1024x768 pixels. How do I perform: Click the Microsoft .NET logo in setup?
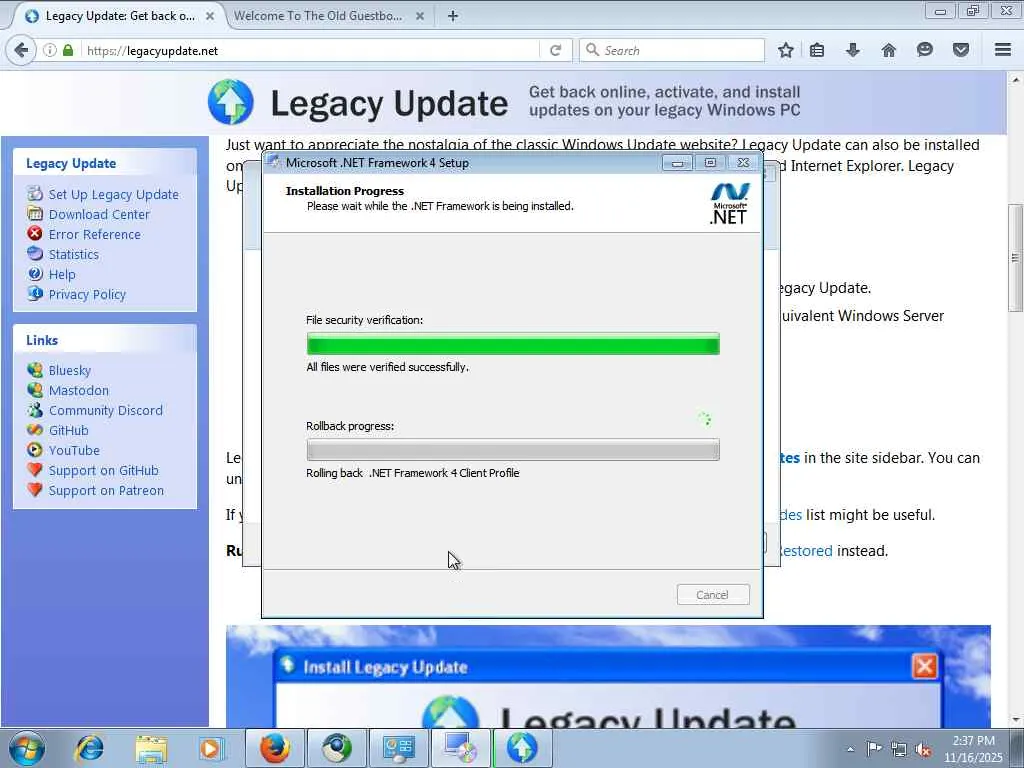[729, 204]
